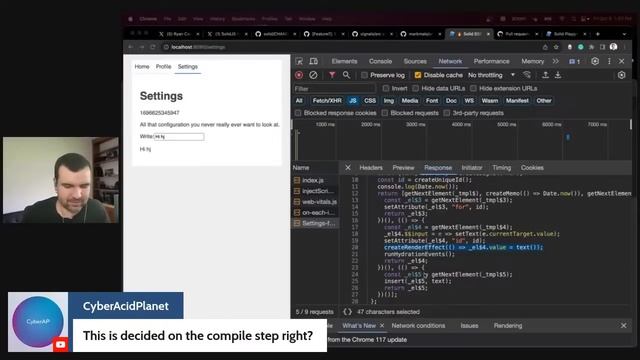Go to the Home page link

[142, 67]
